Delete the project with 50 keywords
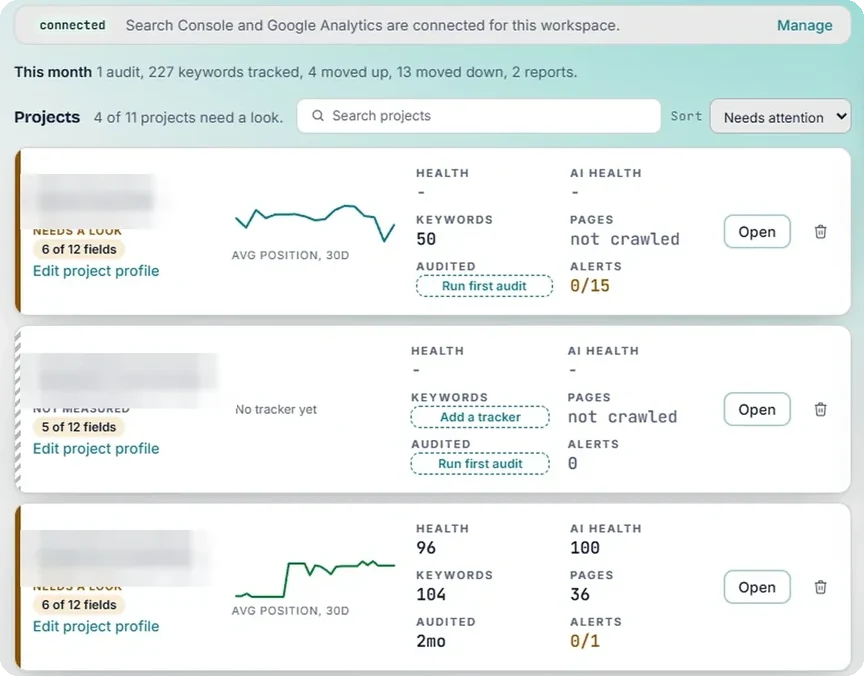Screen dimensions: 864x676 pos(820,231)
